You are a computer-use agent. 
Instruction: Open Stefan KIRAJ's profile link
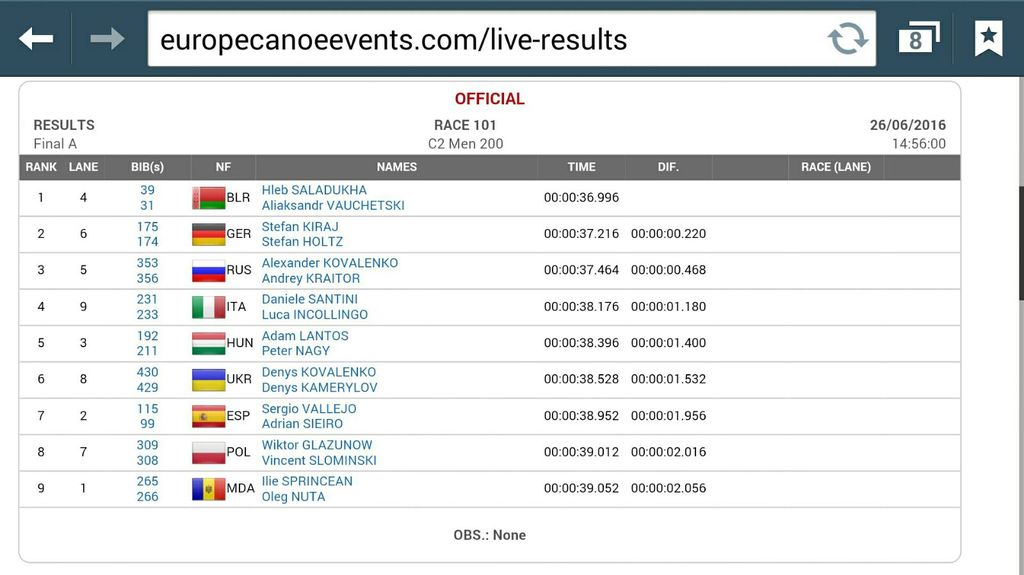300,227
